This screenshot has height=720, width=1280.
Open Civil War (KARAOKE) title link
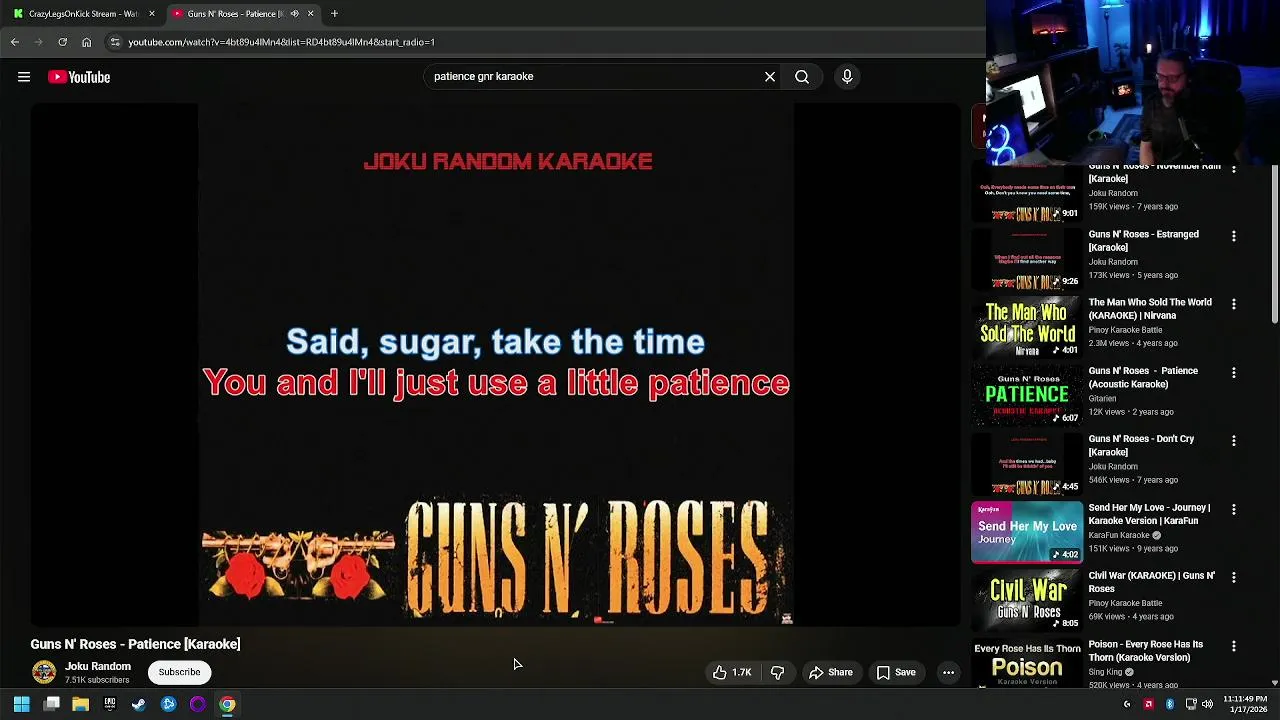(1152, 582)
